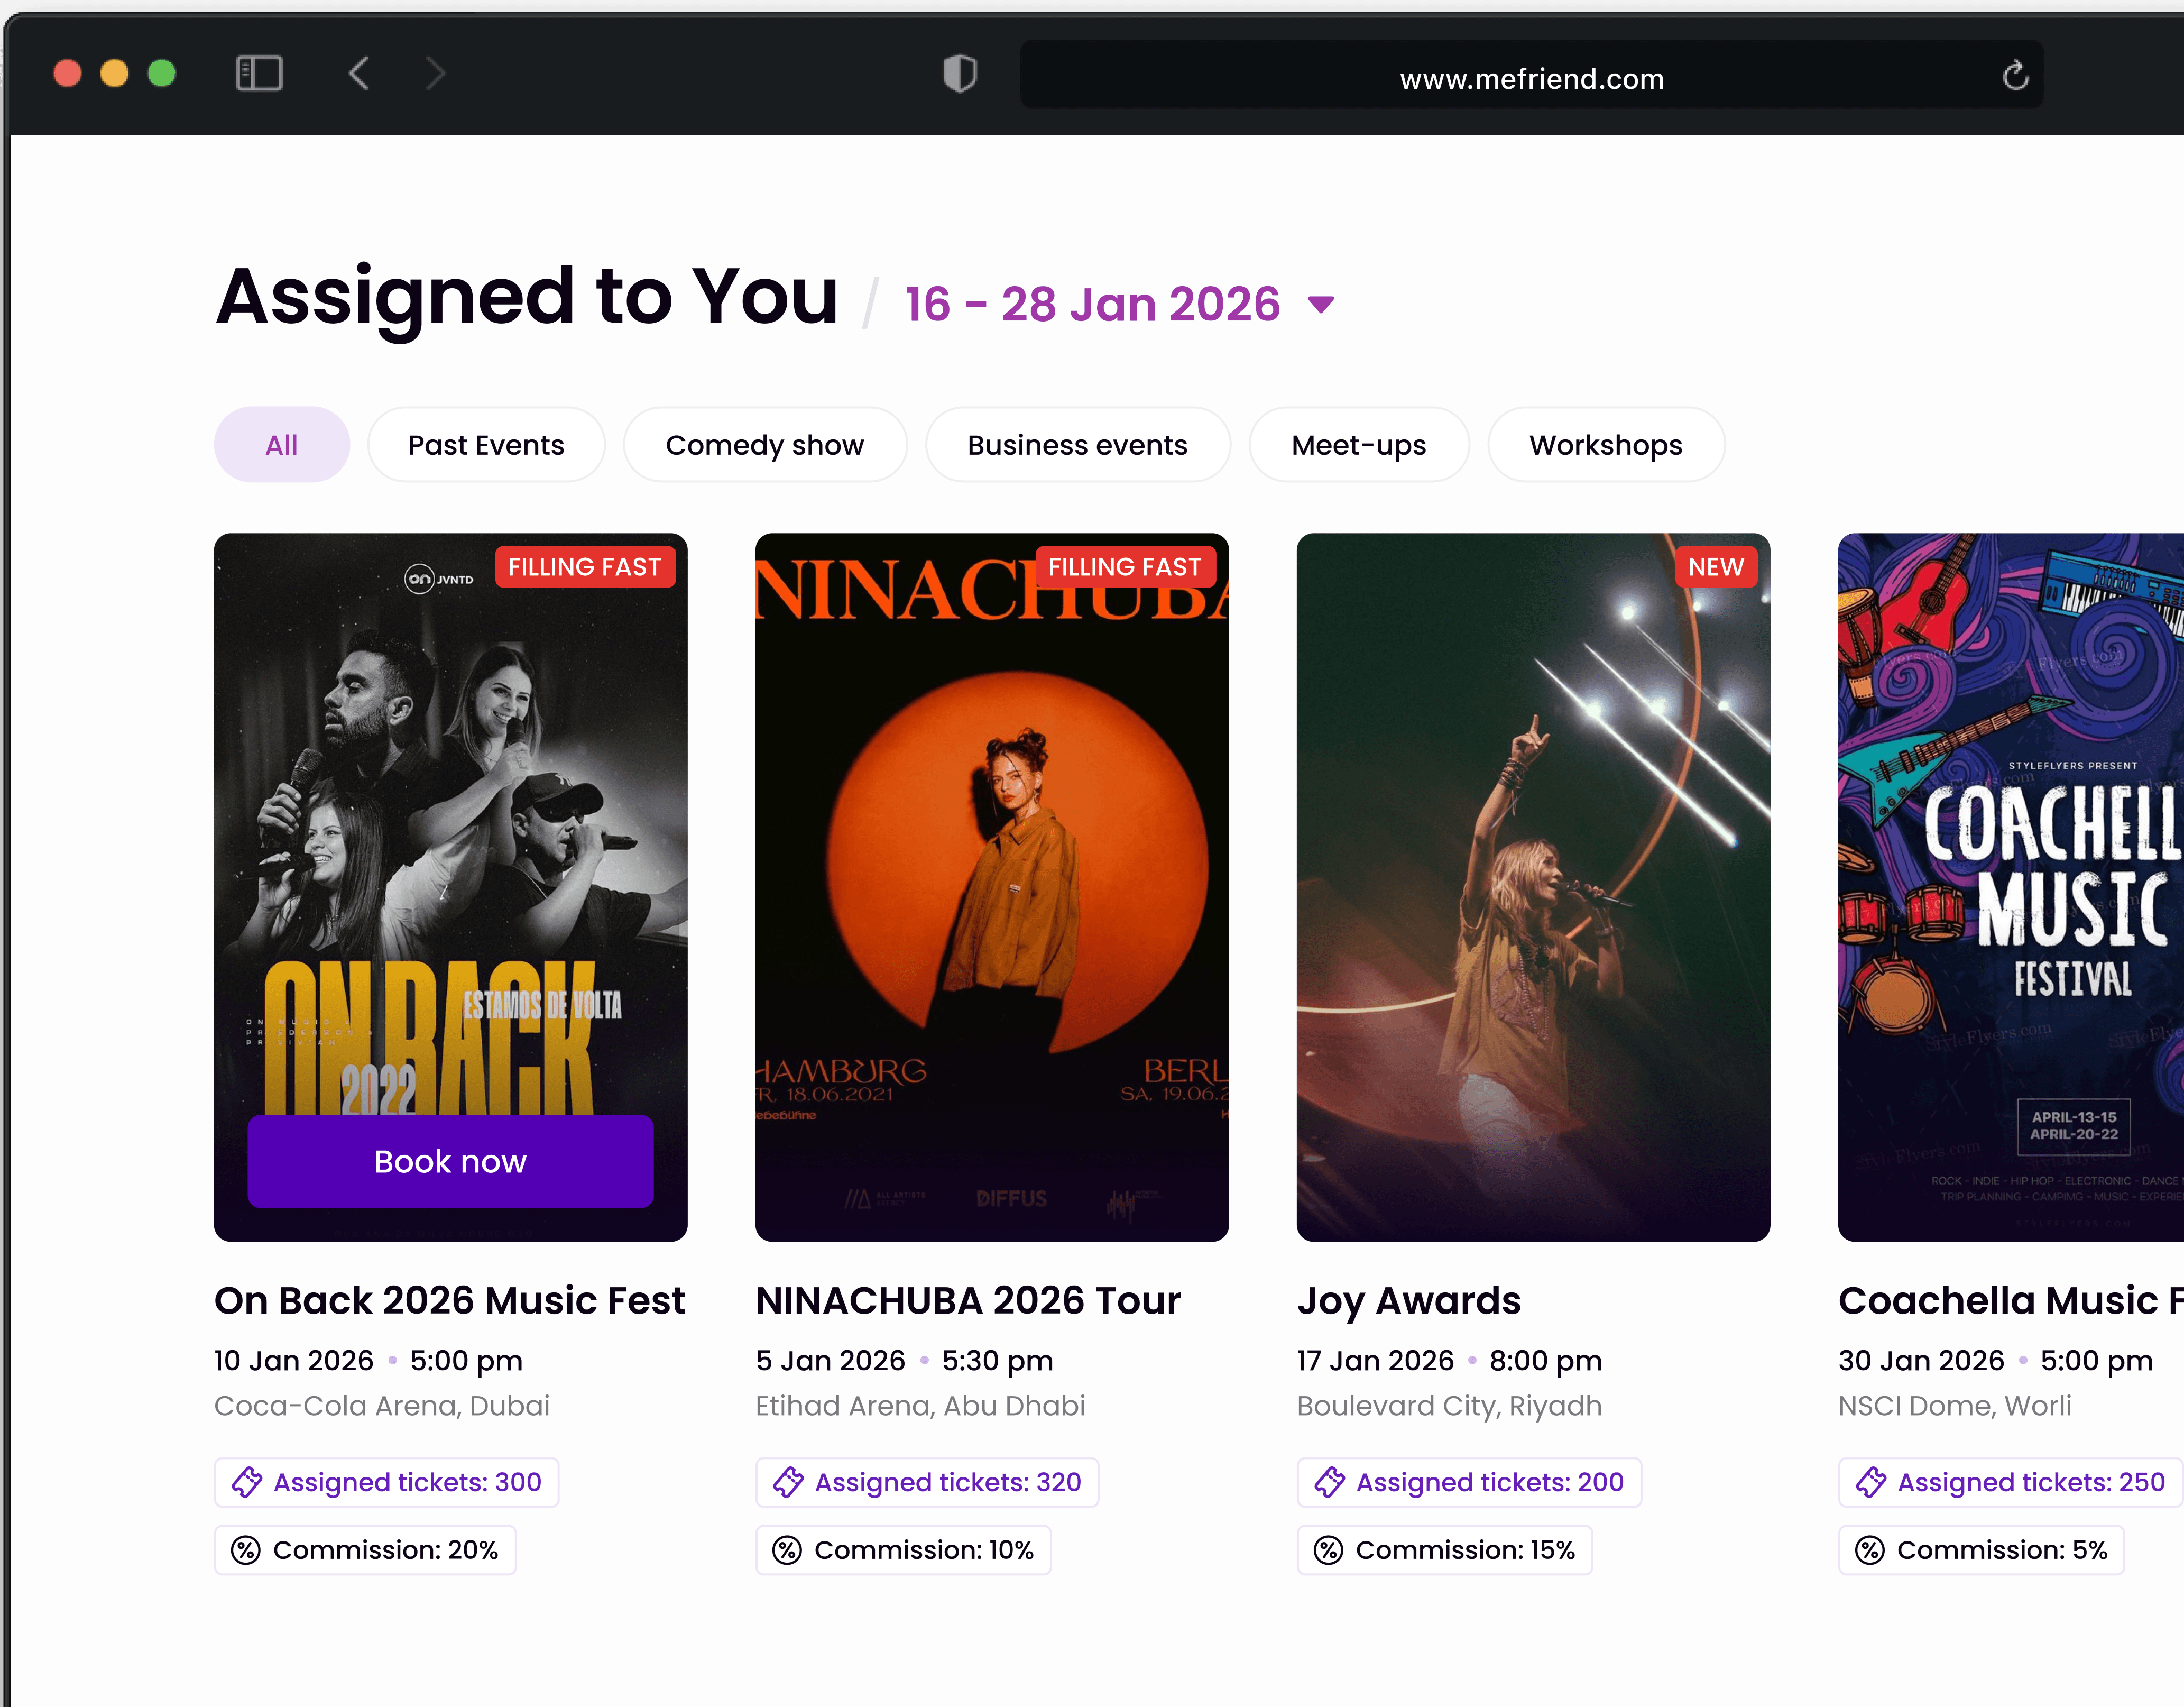Viewport: 2184px width, 1707px height.
Task: Go back with the browser arrow
Action: (x=359, y=73)
